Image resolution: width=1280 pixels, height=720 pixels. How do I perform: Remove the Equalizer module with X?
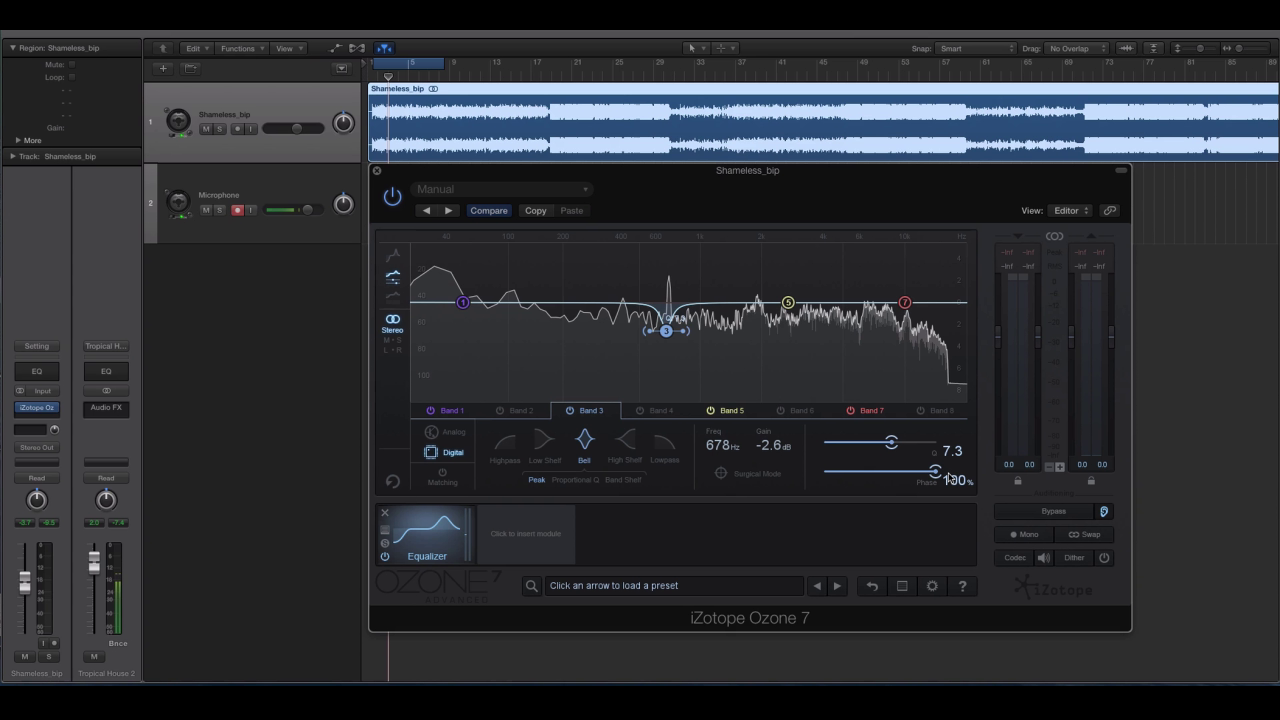click(x=384, y=513)
